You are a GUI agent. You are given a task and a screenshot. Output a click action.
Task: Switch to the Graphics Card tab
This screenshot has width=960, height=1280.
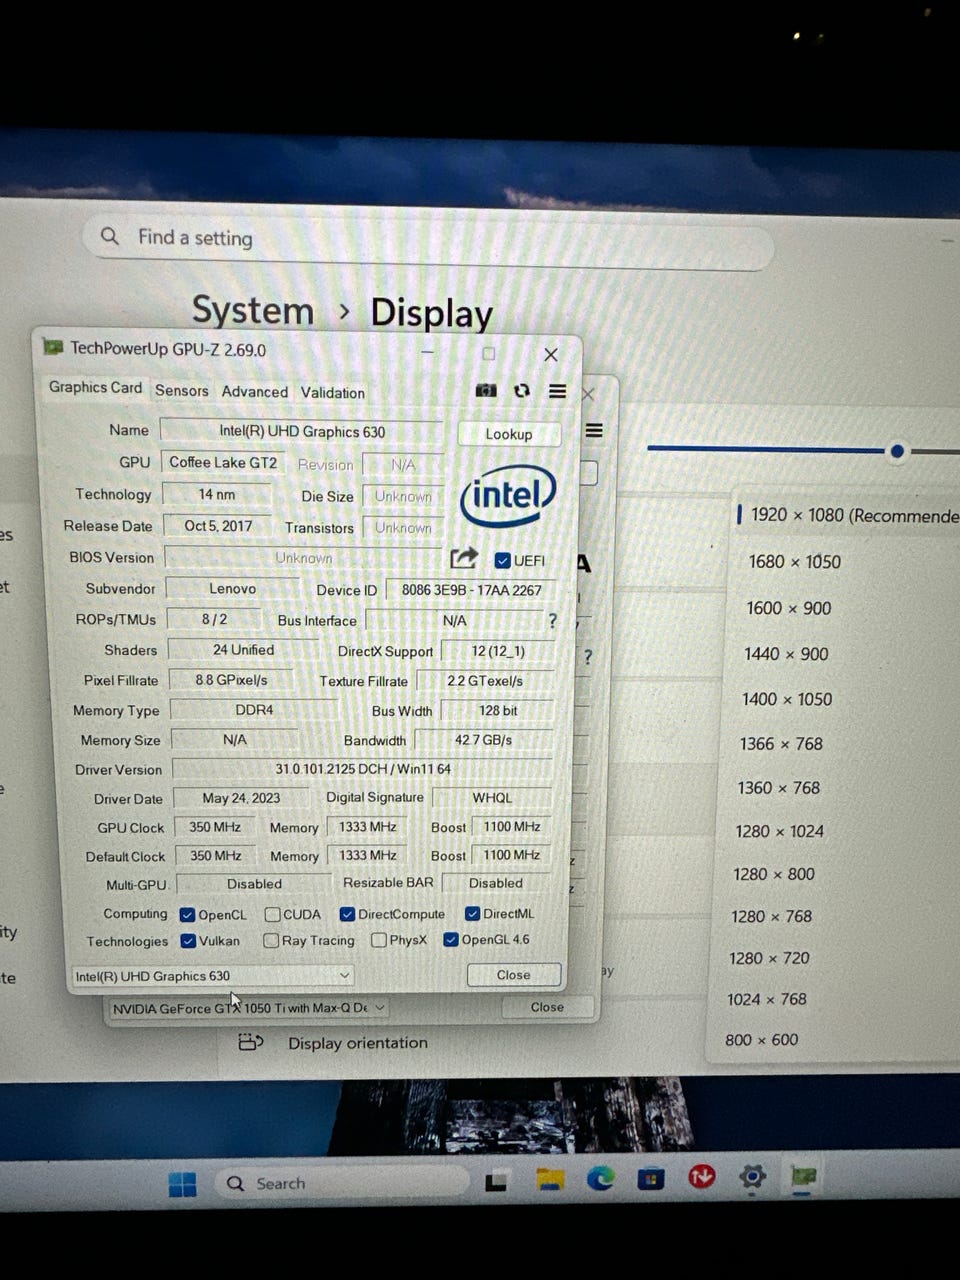[96, 387]
